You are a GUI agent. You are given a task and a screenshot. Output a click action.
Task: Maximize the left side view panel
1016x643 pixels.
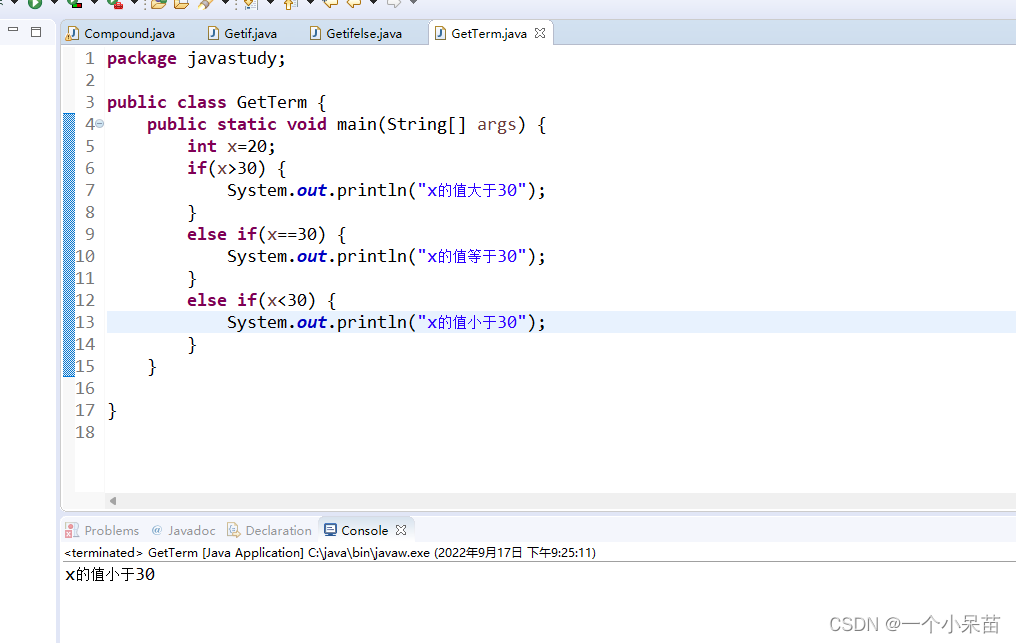tap(36, 31)
